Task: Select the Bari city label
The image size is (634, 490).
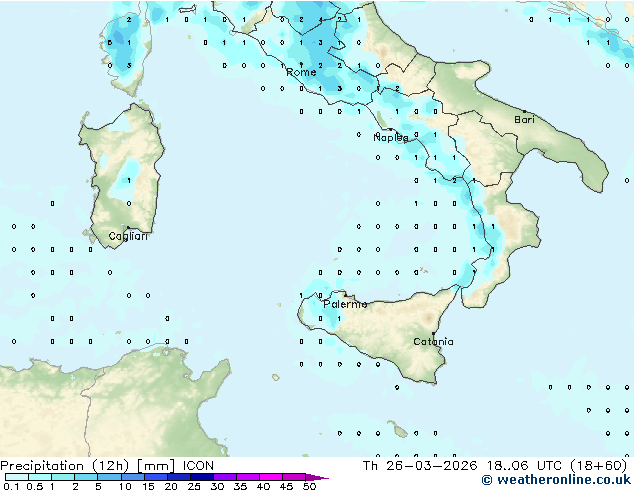Action: [x=524, y=119]
